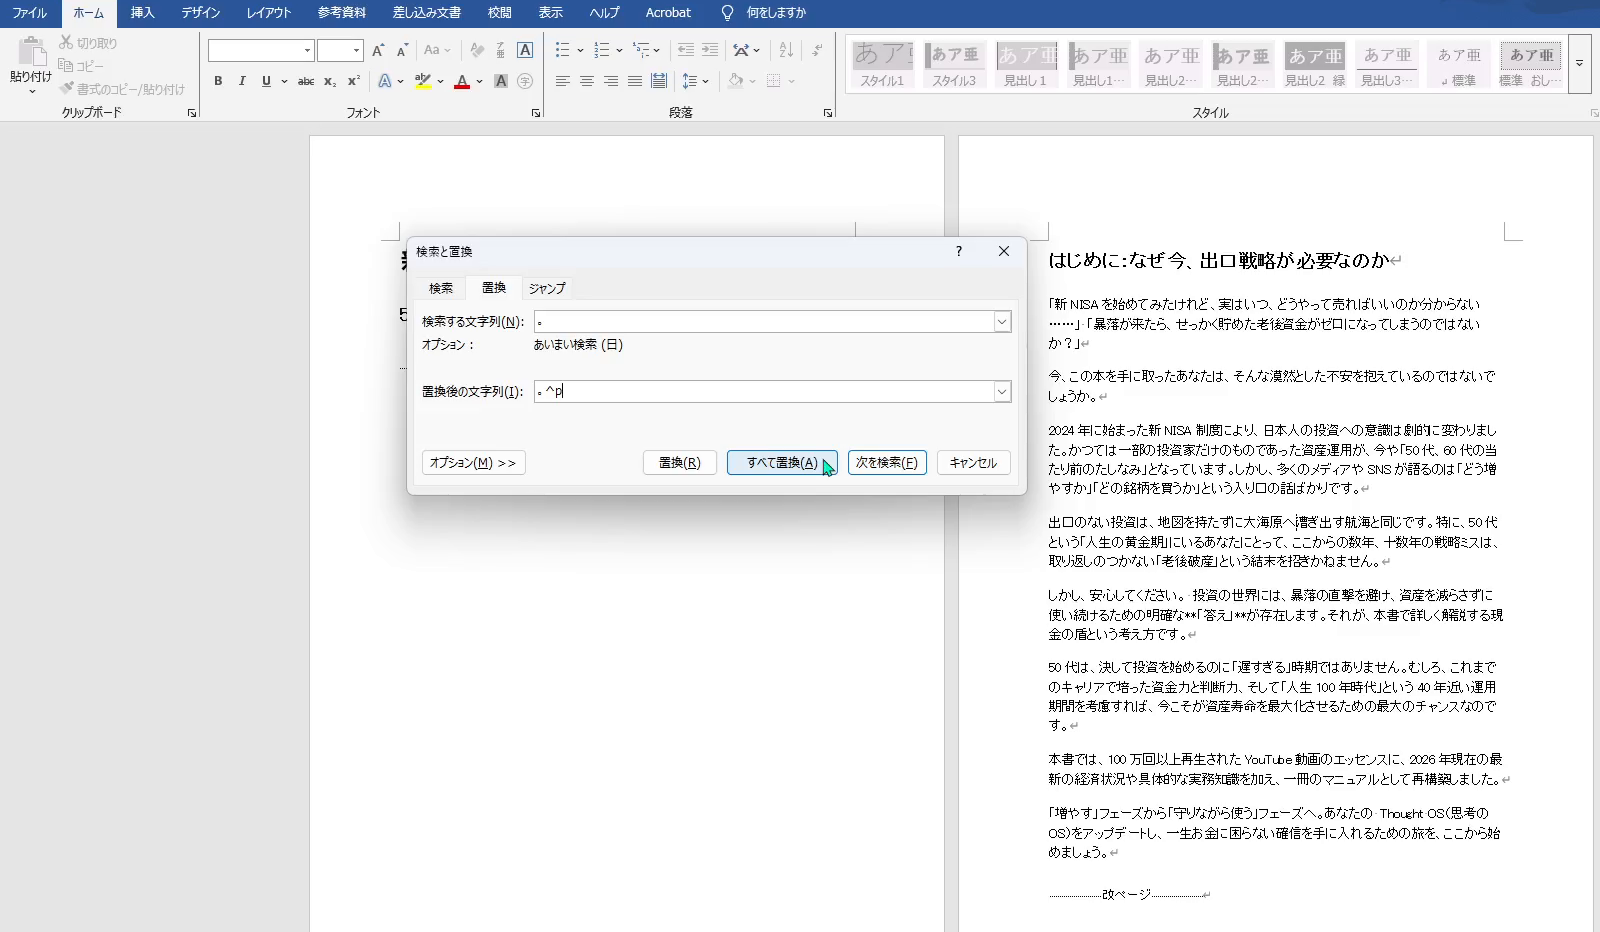The width and height of the screenshot is (1600, 932).
Task: Click the cut (切り取り) scissors command
Action: [88, 43]
